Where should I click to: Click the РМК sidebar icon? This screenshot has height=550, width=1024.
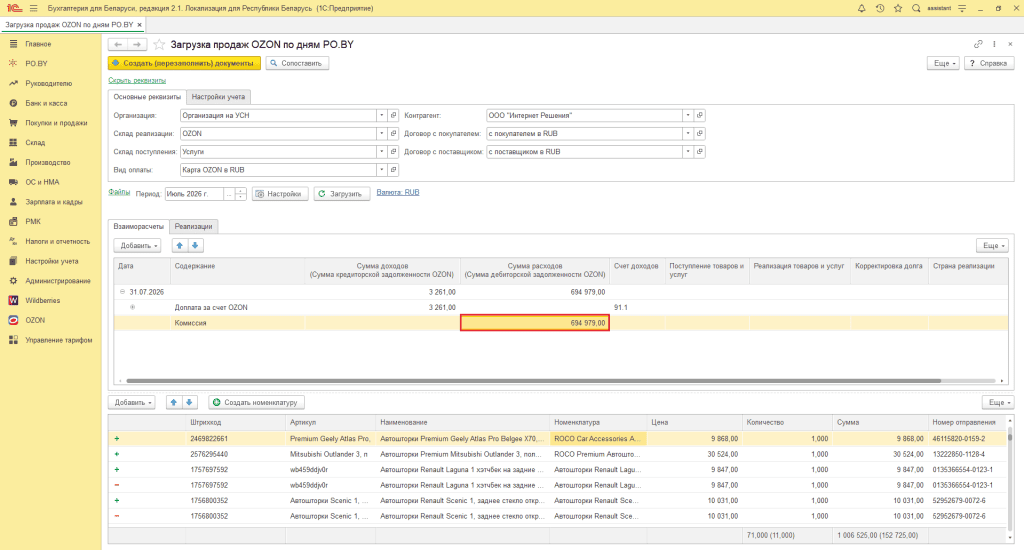coord(13,221)
